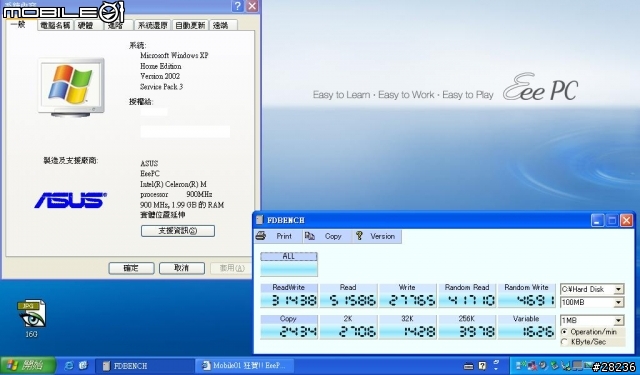Switch to the 電腦名稱 tab
This screenshot has height=375, width=640.
coord(56,25)
